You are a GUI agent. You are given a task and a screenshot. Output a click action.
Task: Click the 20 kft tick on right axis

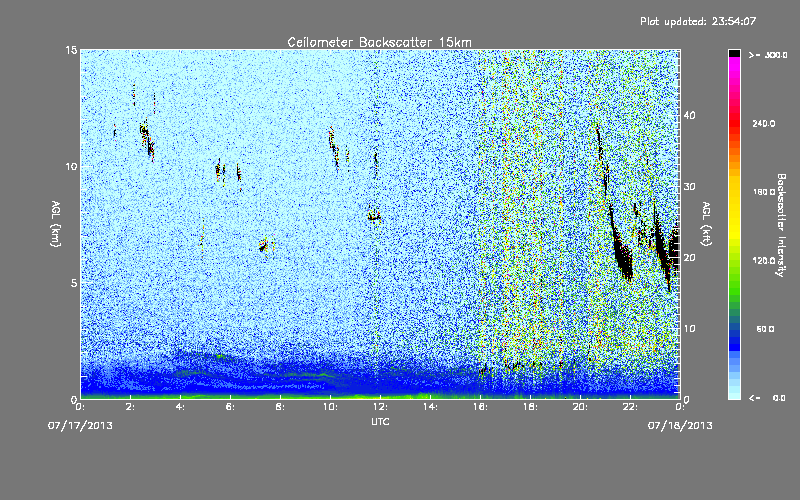(x=689, y=258)
